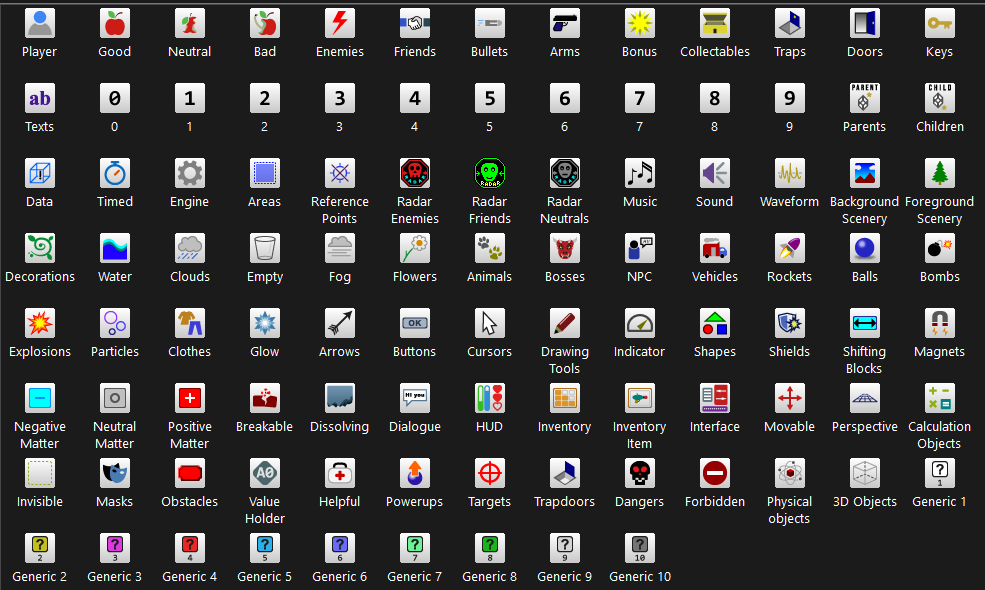Select the Arms gun icon
This screenshot has width=985, height=590.
click(565, 24)
